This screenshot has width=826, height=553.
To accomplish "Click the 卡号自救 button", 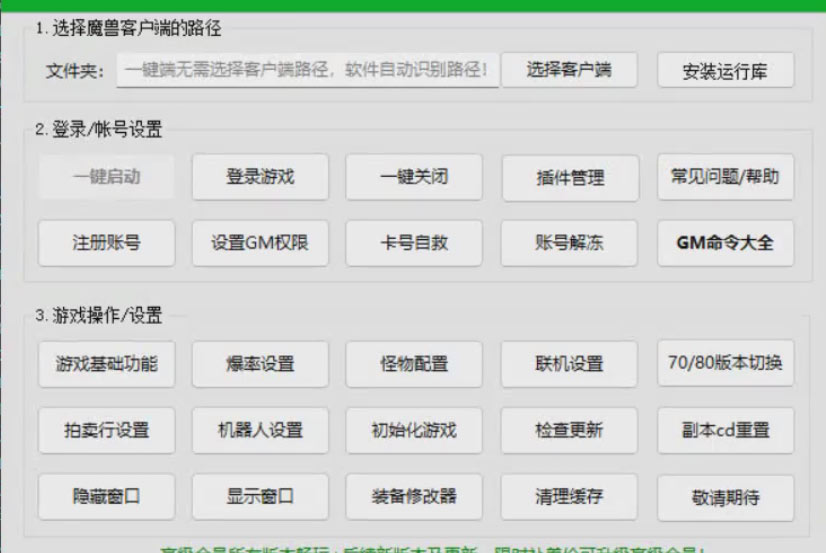I will [x=414, y=243].
